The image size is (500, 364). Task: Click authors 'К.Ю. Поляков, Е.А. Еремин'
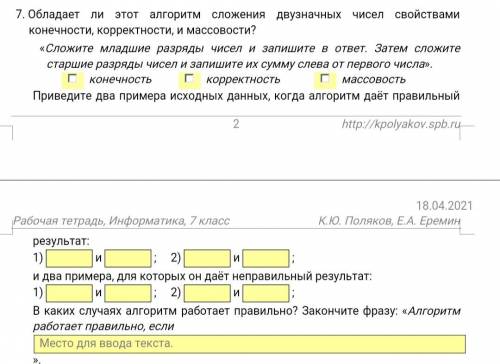click(389, 221)
